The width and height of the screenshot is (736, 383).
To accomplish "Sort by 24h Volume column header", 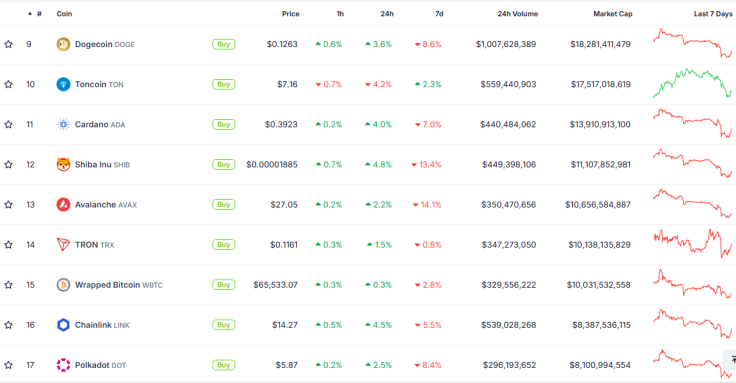I will 518,14.
